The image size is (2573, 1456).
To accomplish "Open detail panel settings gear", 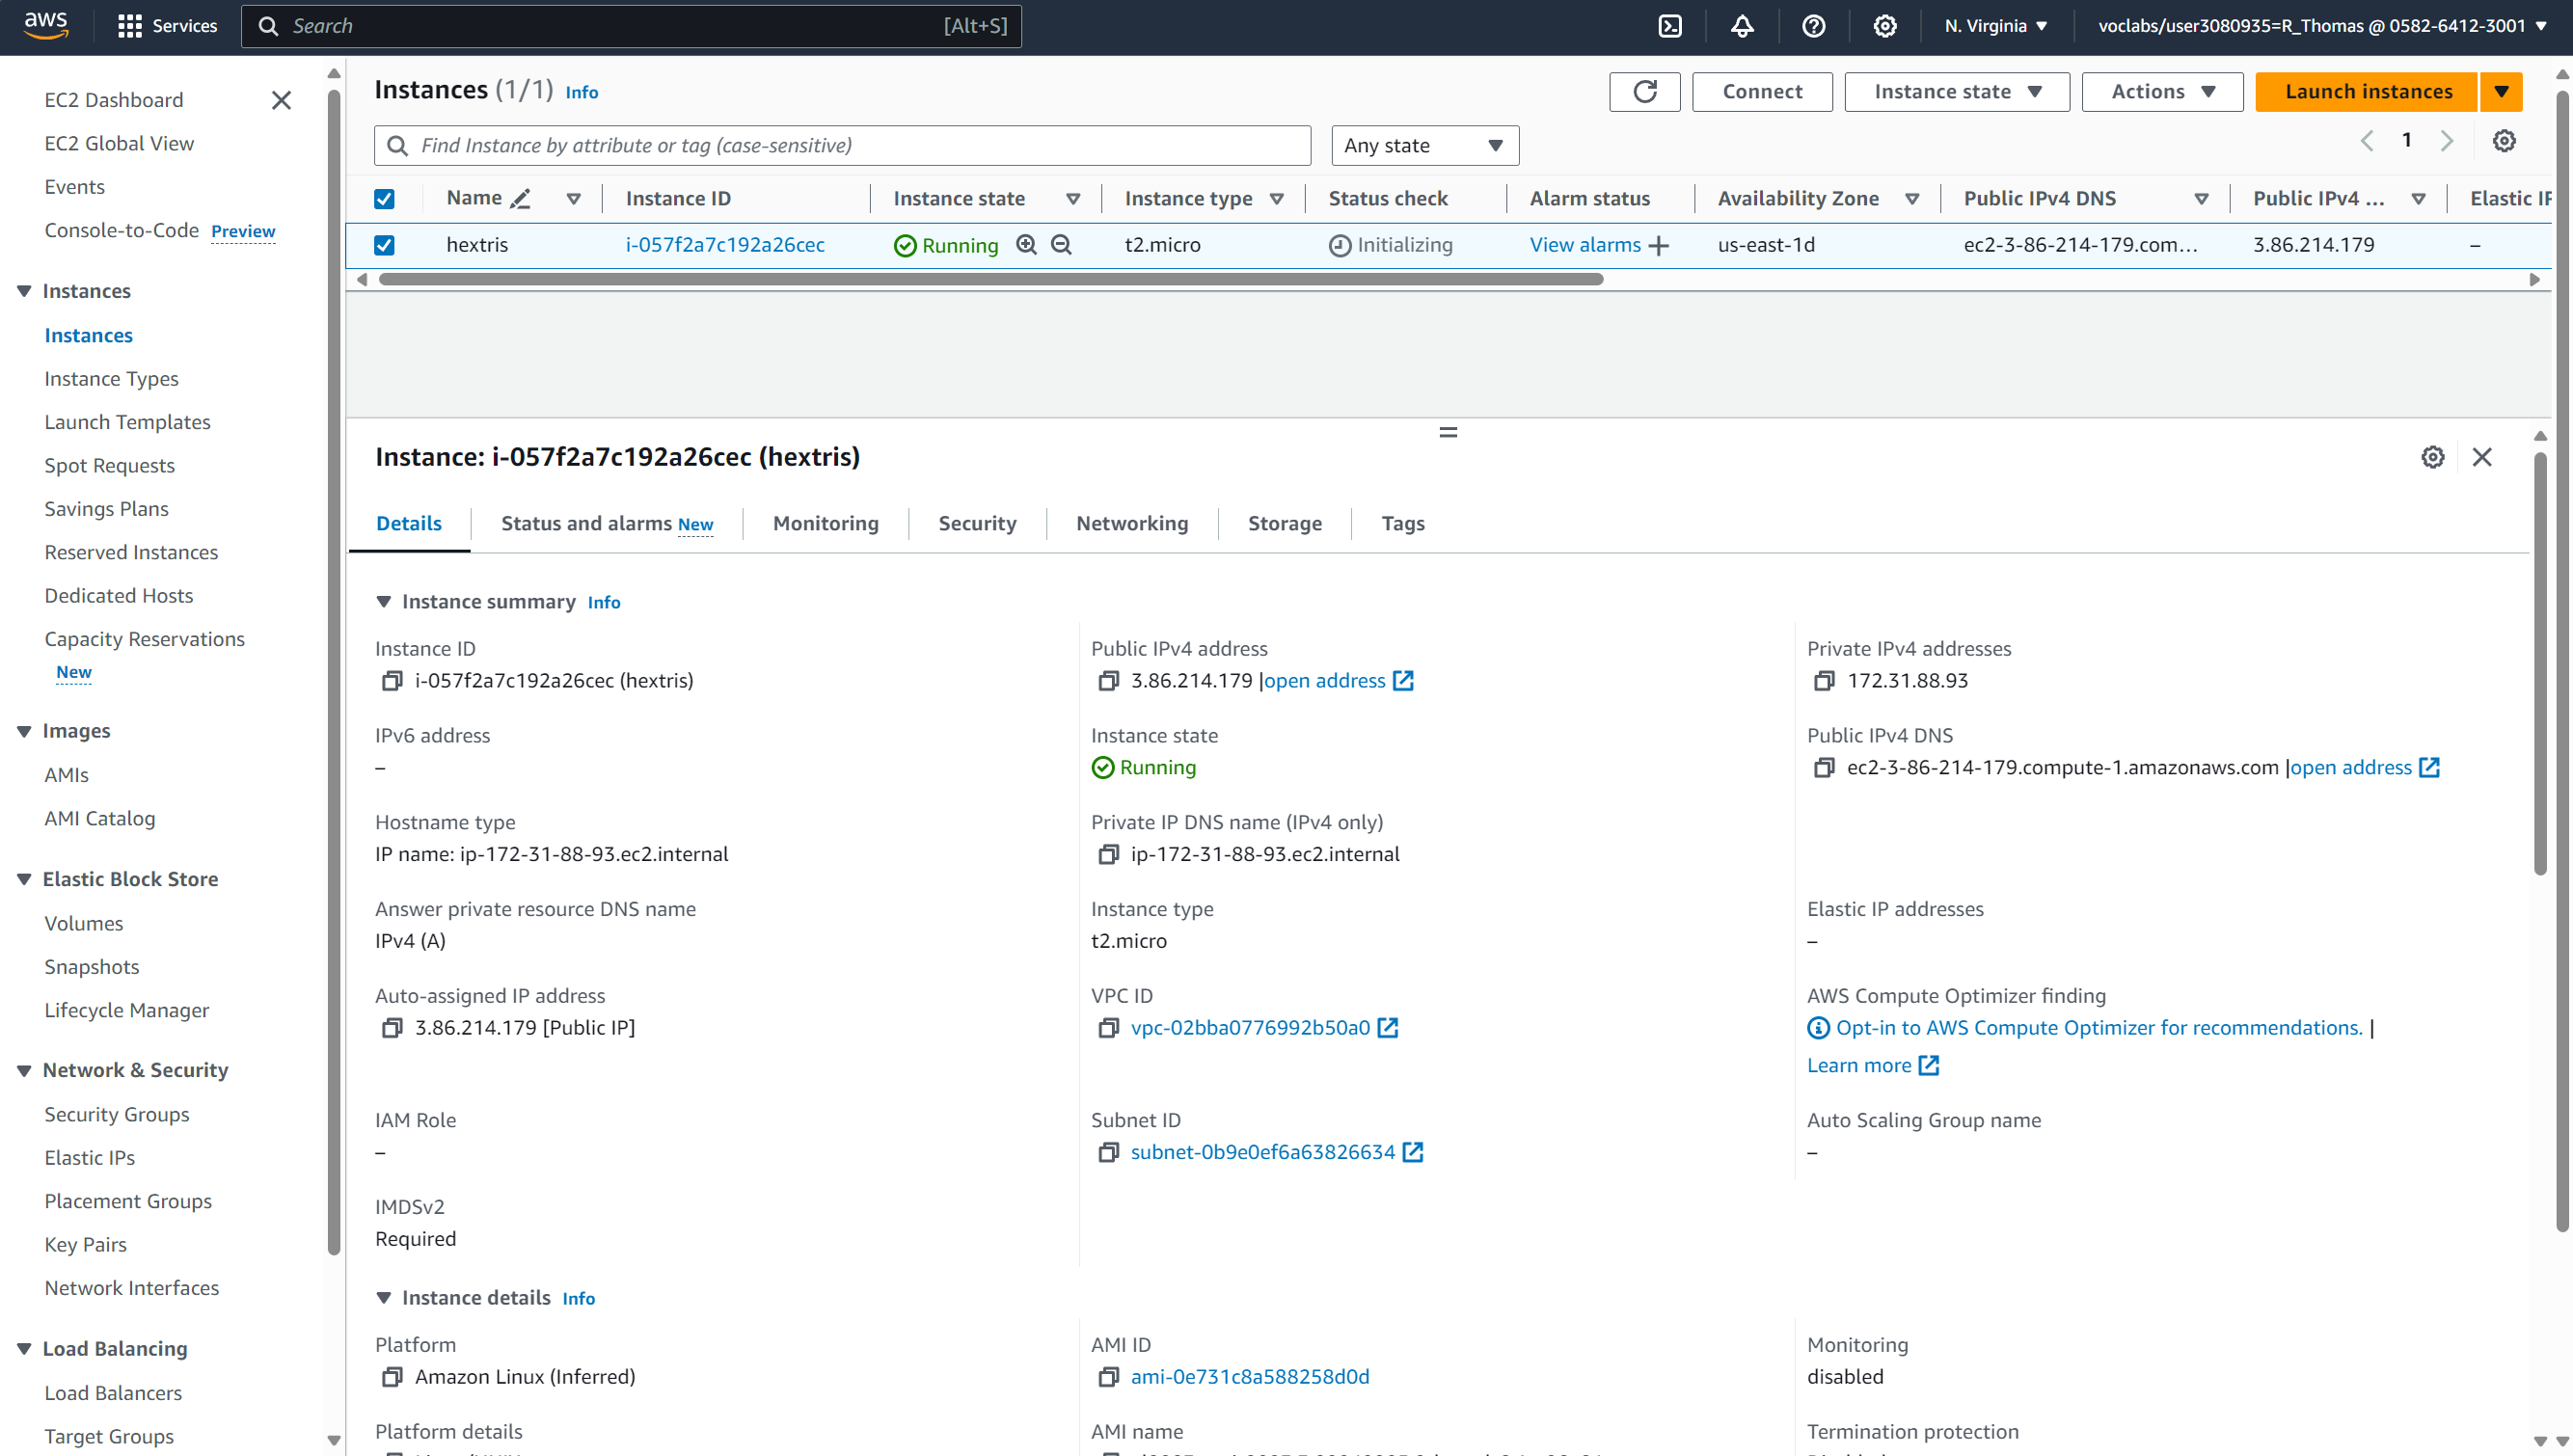I will click(x=2432, y=457).
